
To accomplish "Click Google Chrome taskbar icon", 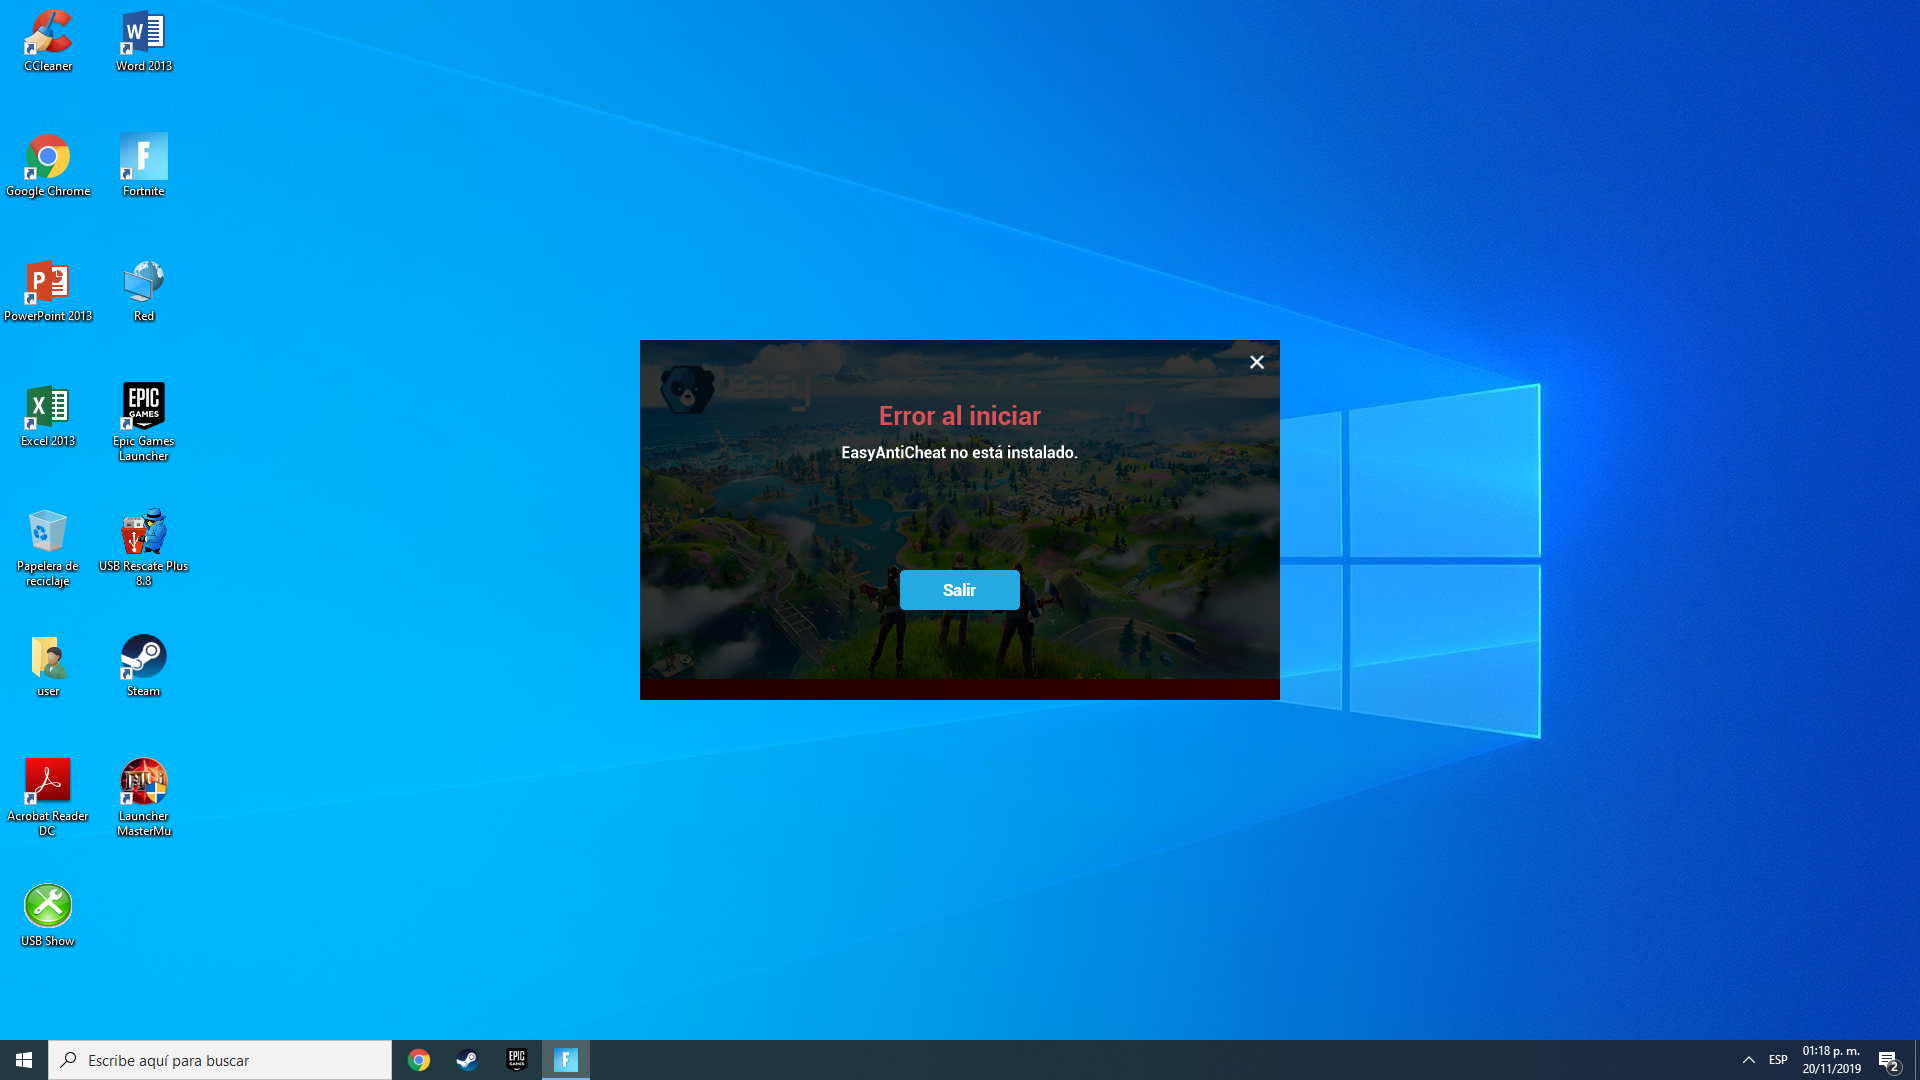I will 417,1059.
